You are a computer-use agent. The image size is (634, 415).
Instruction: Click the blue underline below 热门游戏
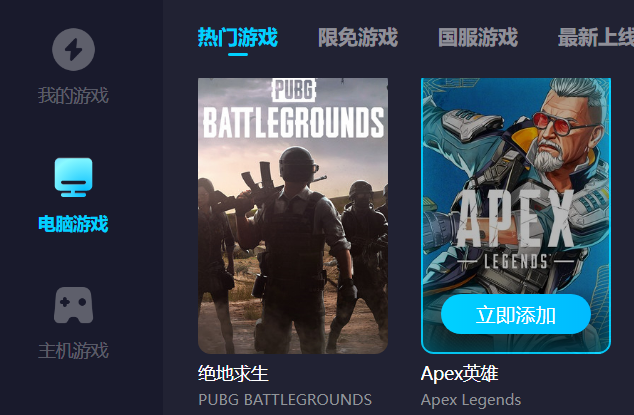(x=238, y=54)
